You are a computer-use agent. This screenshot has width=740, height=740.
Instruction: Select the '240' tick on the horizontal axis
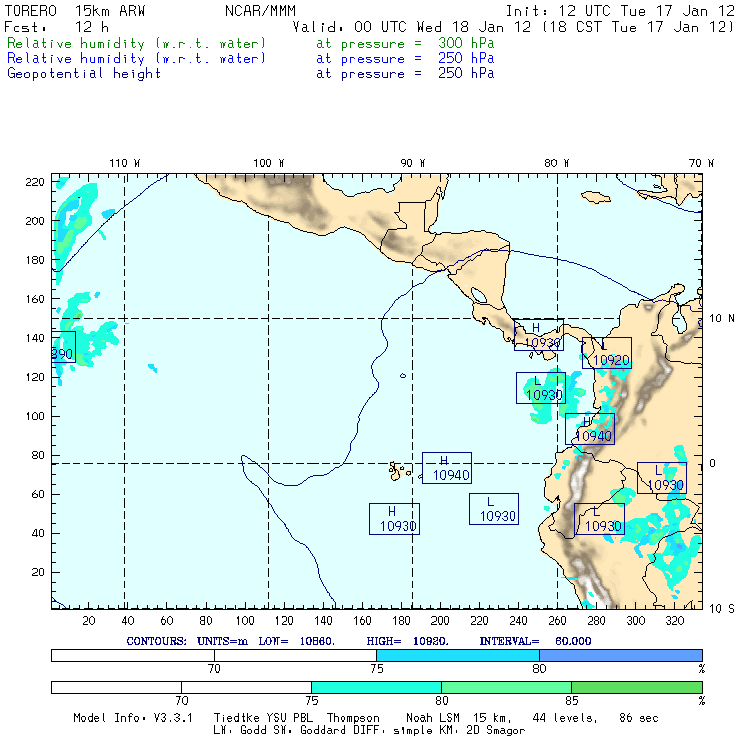[518, 620]
